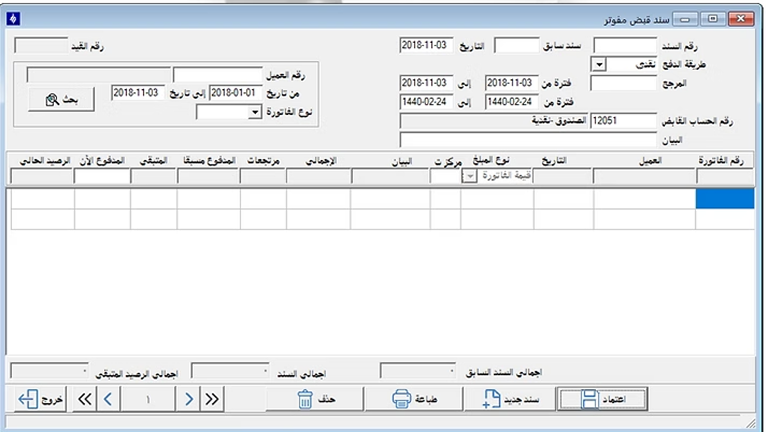Click the account name field الصندوق -نقدية
Image resolution: width=768 pixels, height=432 pixels.
coord(494,120)
